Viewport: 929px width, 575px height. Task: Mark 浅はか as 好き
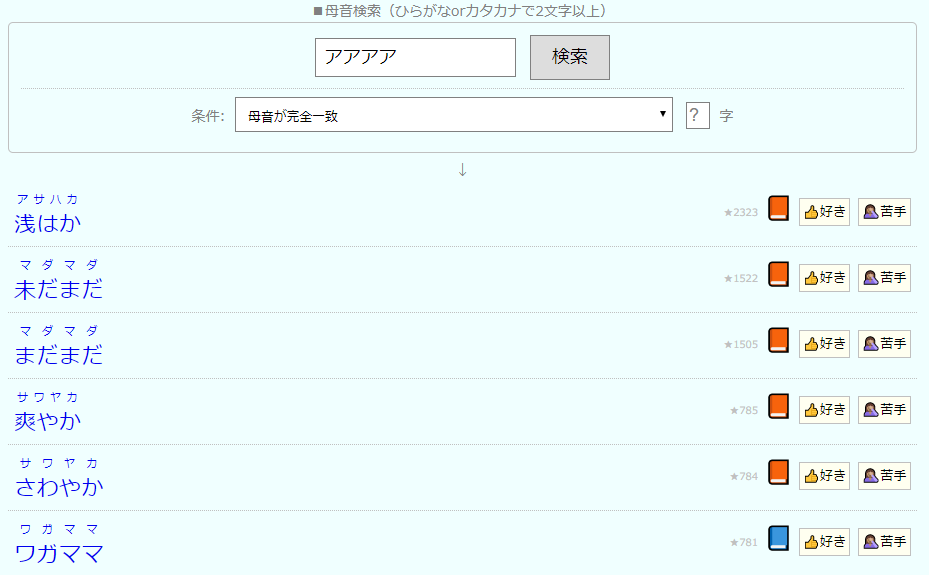(x=824, y=212)
